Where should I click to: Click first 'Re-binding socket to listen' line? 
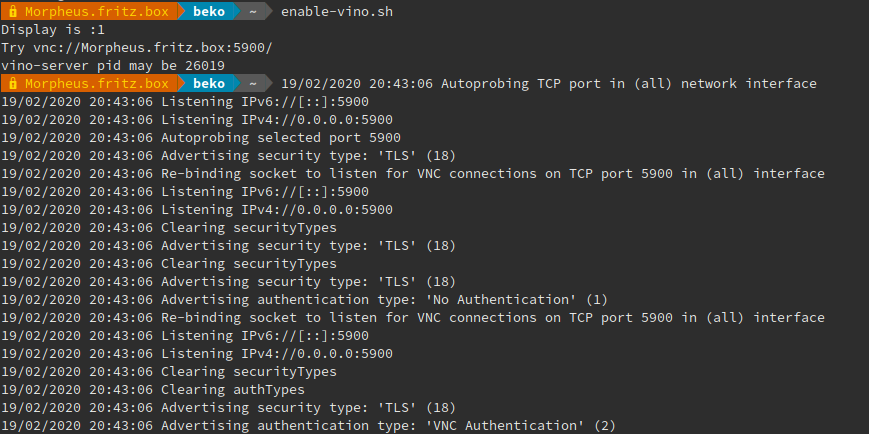coord(413,174)
